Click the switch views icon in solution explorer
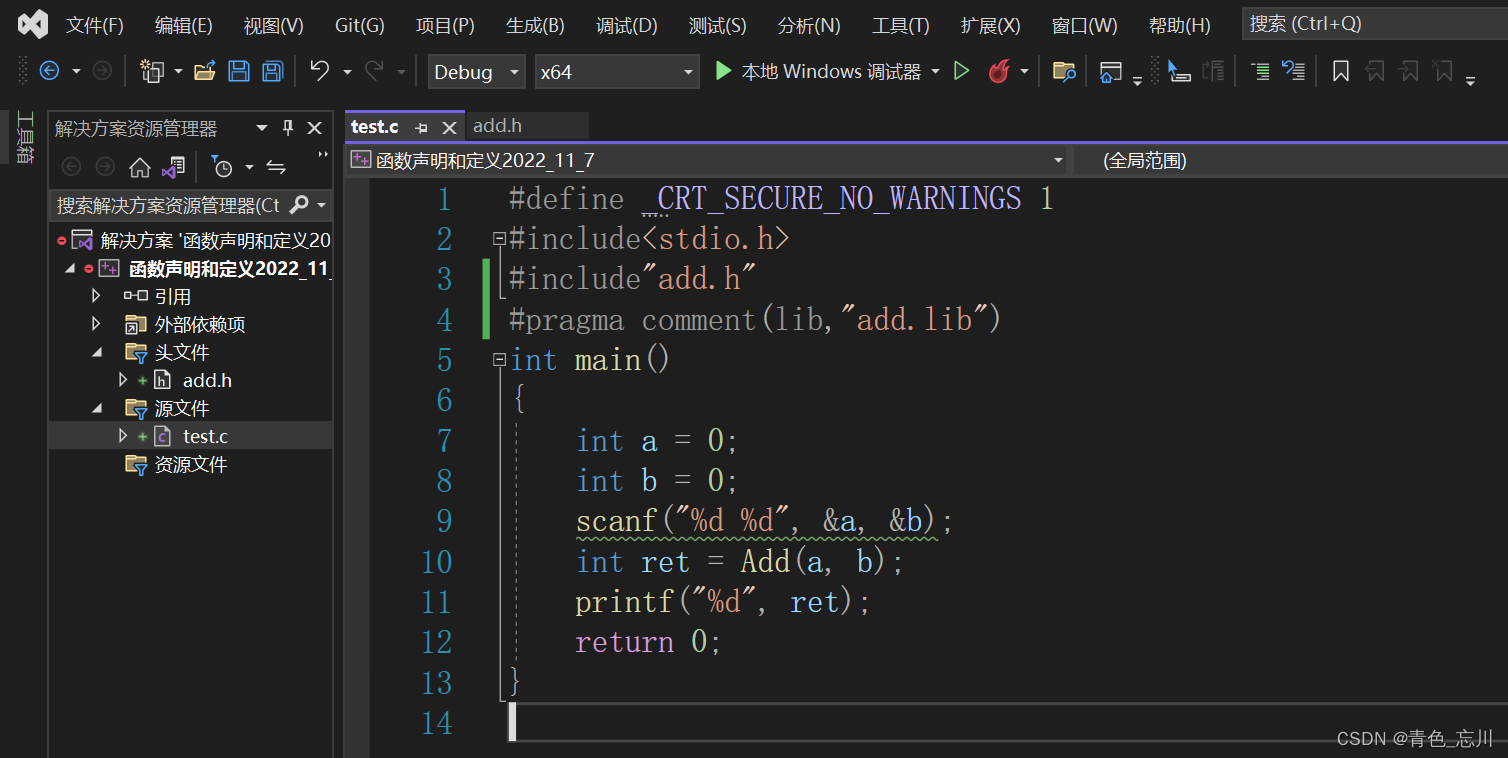1508x758 pixels. pyautogui.click(x=173, y=167)
